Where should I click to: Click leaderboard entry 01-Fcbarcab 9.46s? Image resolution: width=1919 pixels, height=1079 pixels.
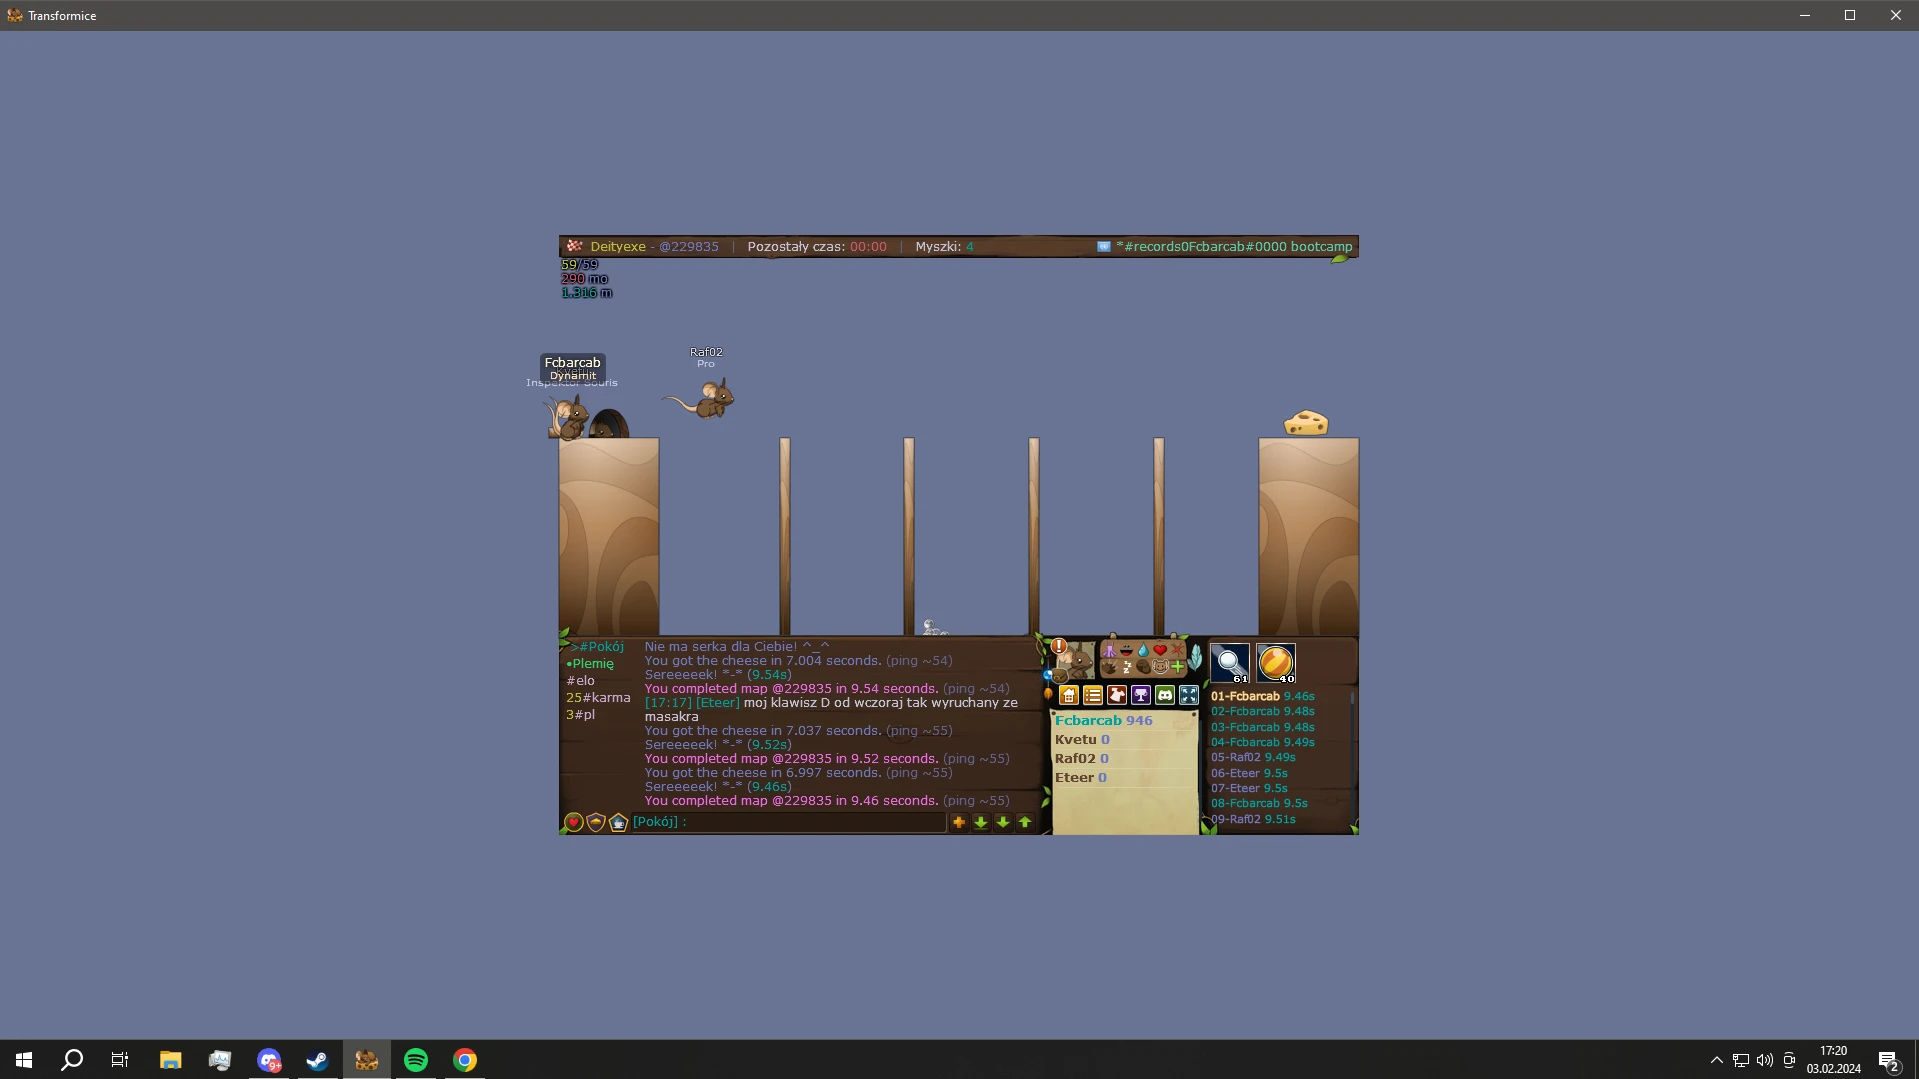[x=1263, y=696]
